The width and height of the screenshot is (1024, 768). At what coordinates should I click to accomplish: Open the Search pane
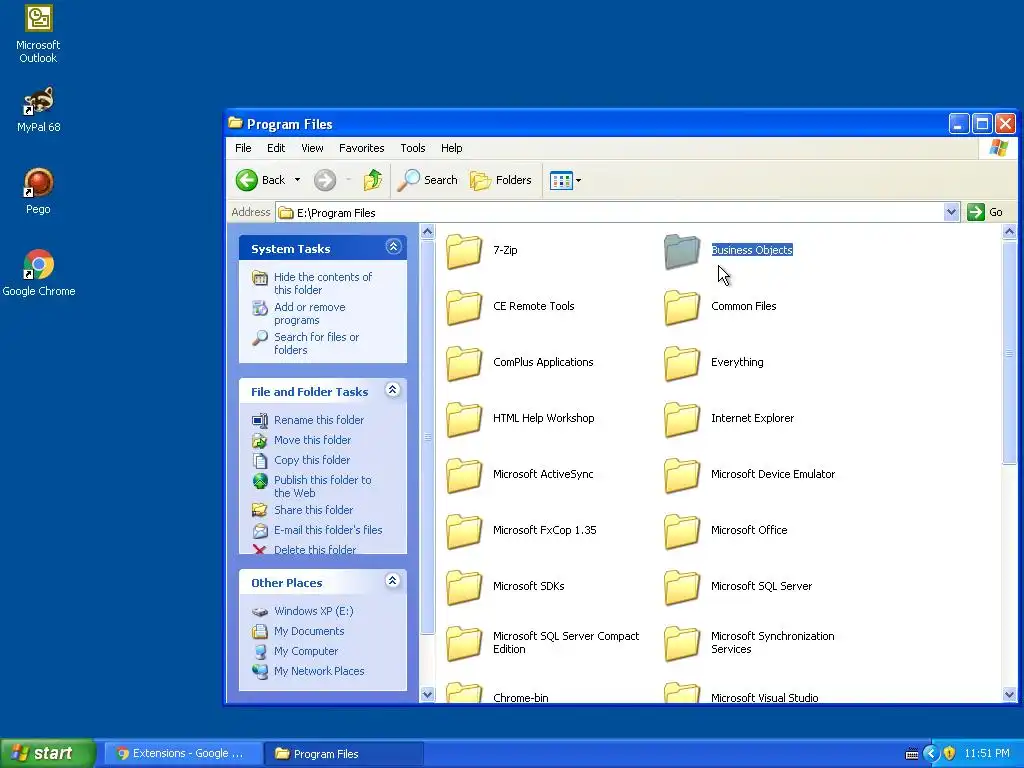[x=428, y=180]
